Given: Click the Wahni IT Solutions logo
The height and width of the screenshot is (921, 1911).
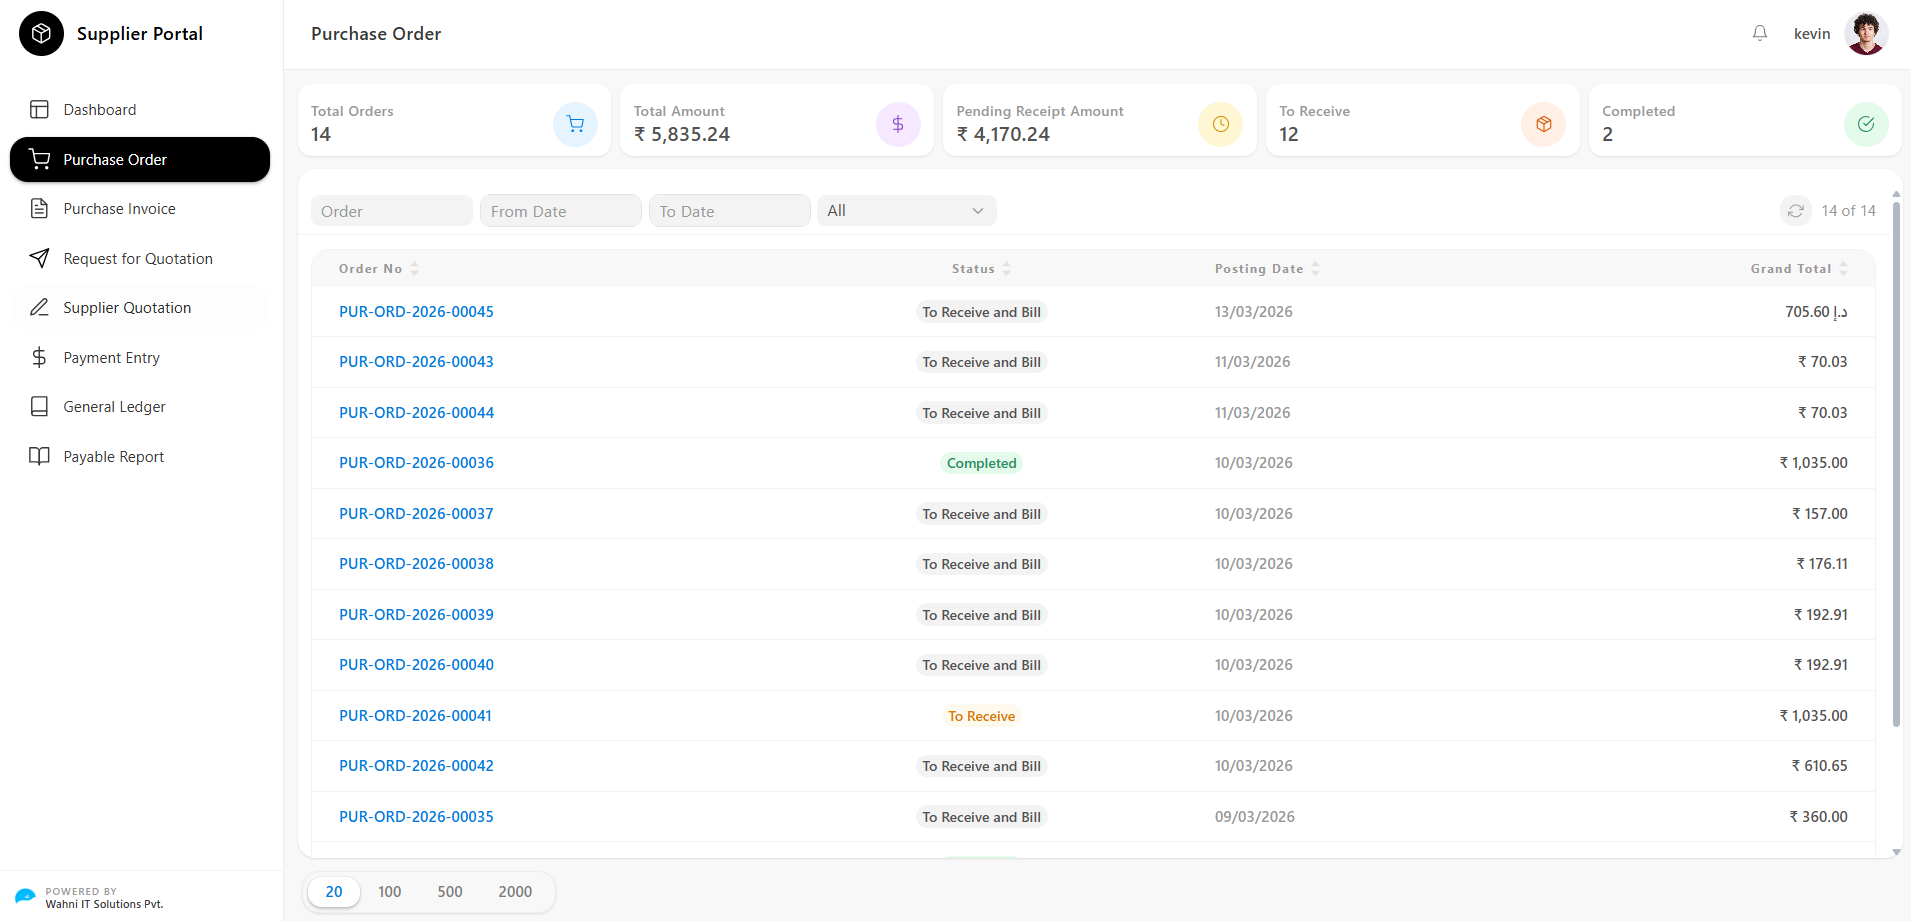Looking at the screenshot, I should 25,896.
